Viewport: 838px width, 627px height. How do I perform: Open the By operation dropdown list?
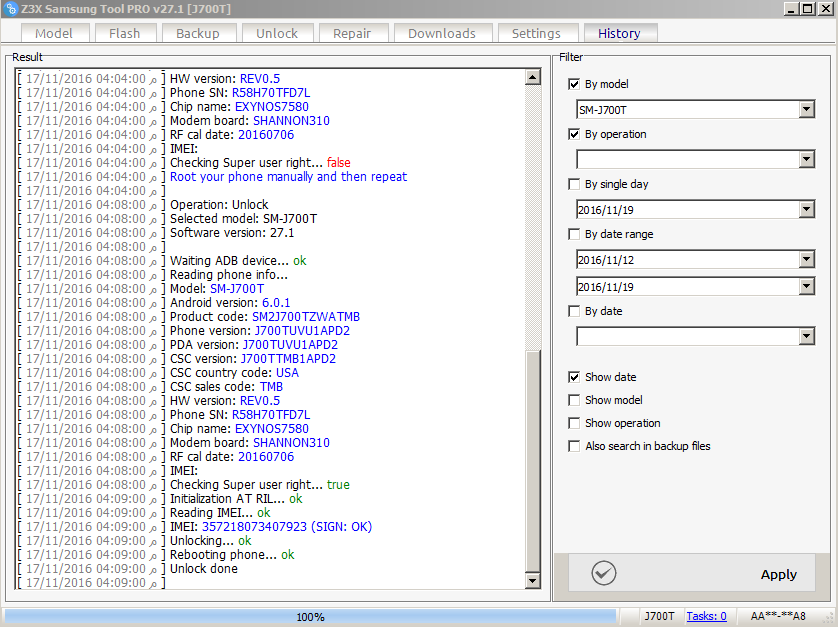coord(806,159)
